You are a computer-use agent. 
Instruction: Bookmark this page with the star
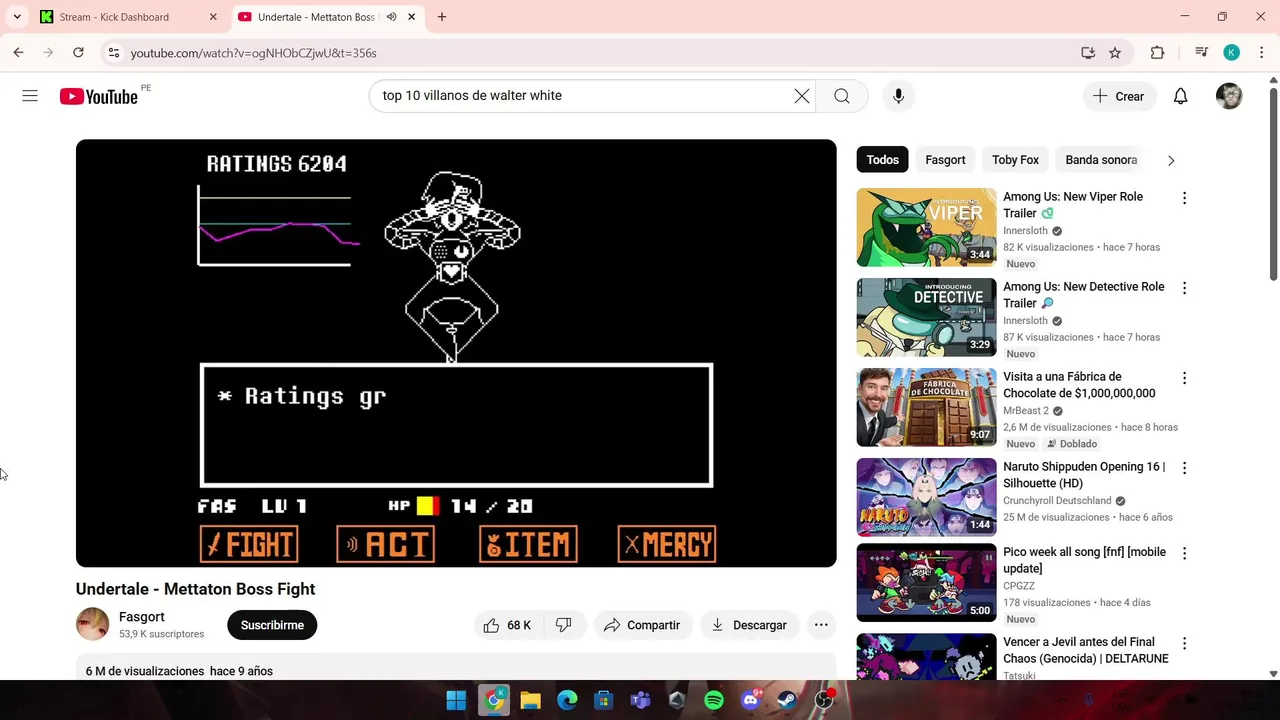click(x=1115, y=53)
